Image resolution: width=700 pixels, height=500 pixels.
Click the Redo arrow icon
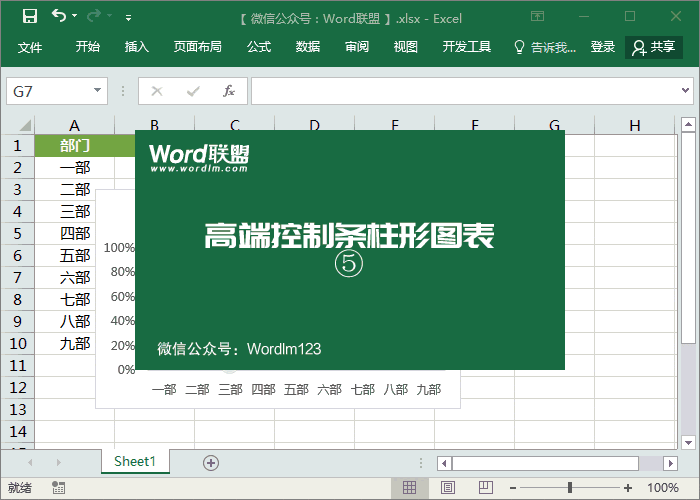(x=94, y=16)
